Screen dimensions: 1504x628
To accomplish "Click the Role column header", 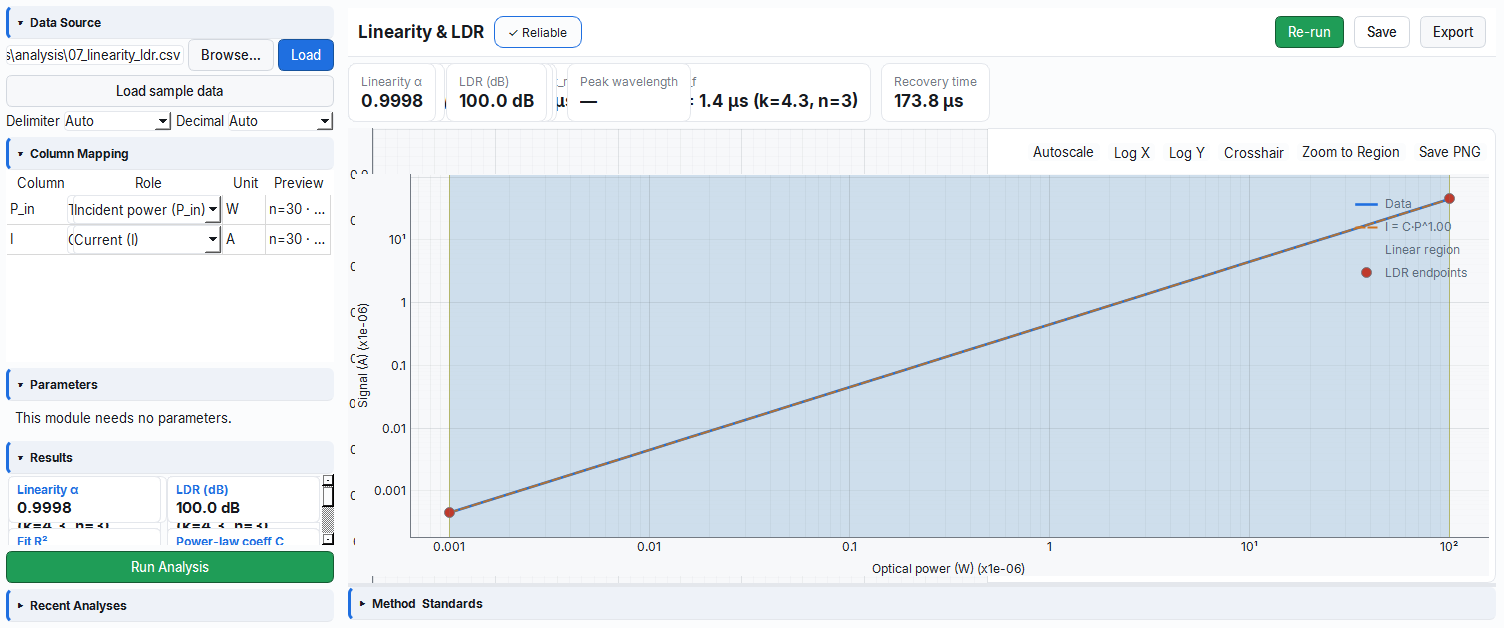I will pyautogui.click(x=148, y=183).
